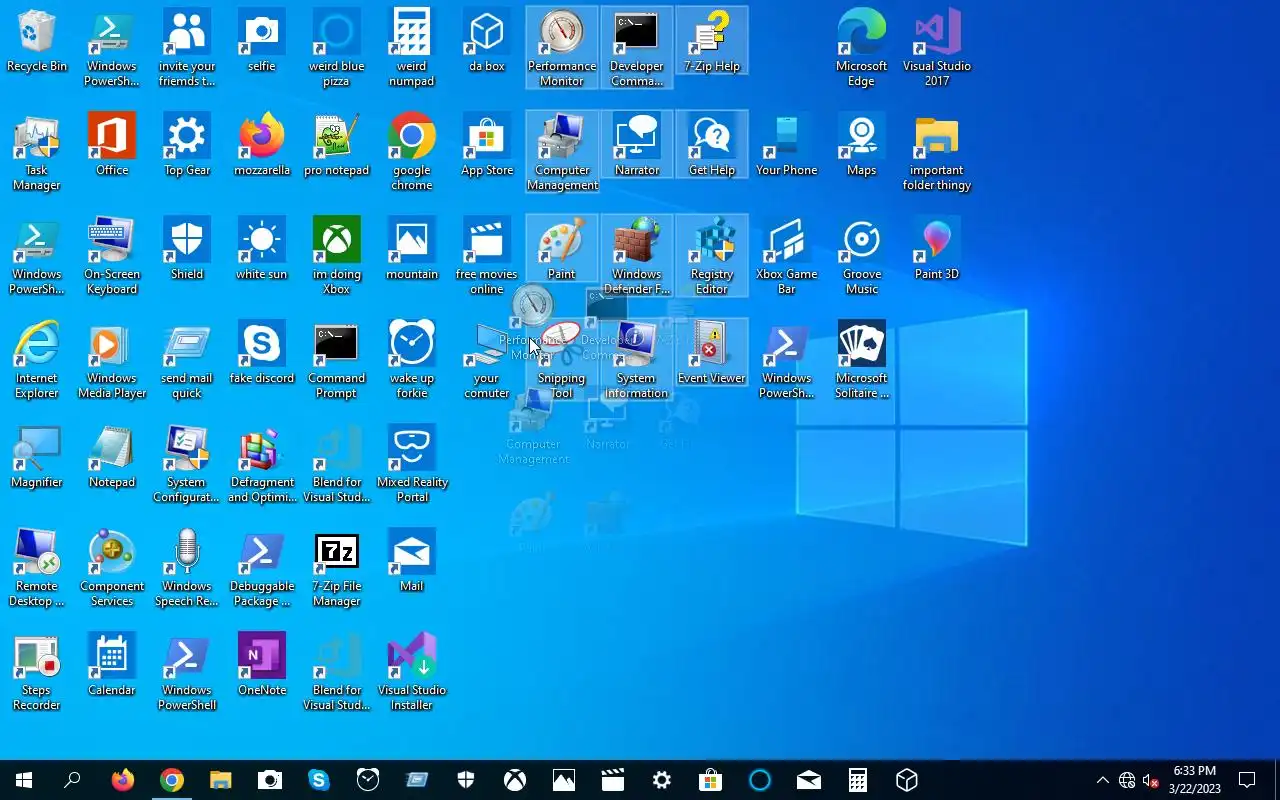This screenshot has height=800, width=1280.
Task: Select the 'mozzarella' Firefox desktop shortcut
Action: pos(262,146)
